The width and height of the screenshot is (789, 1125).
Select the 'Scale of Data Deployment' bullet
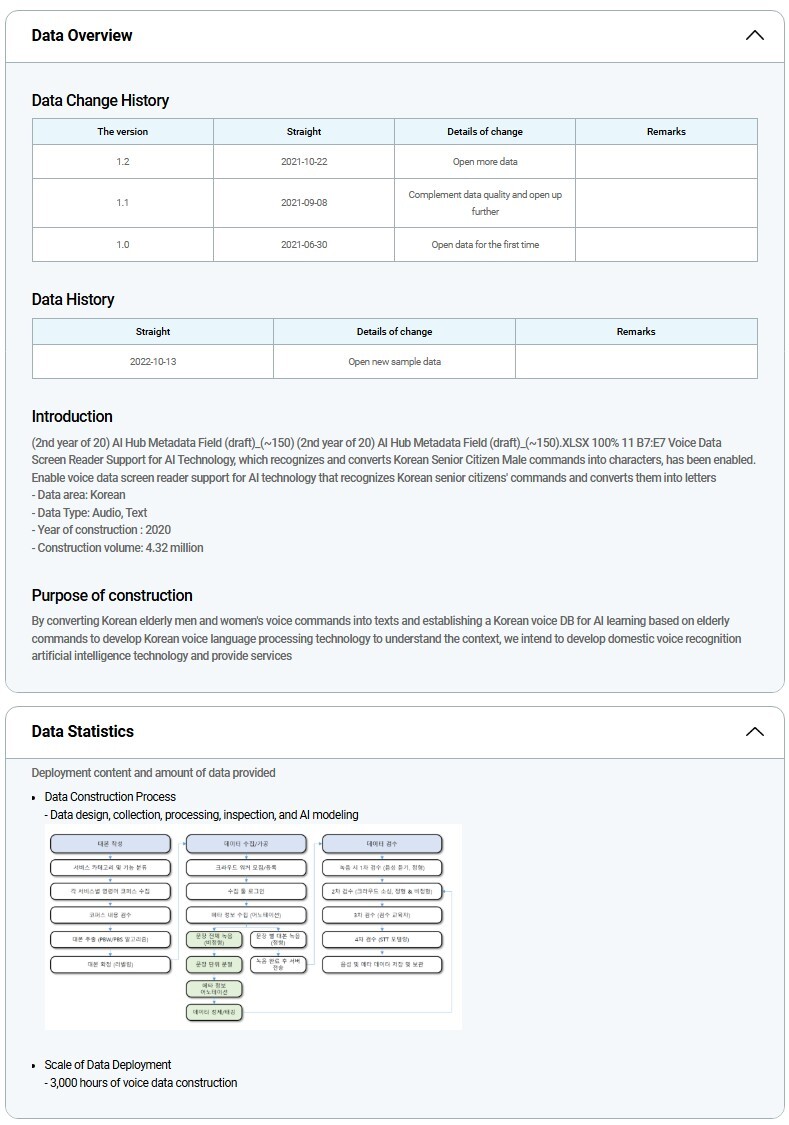point(108,1065)
